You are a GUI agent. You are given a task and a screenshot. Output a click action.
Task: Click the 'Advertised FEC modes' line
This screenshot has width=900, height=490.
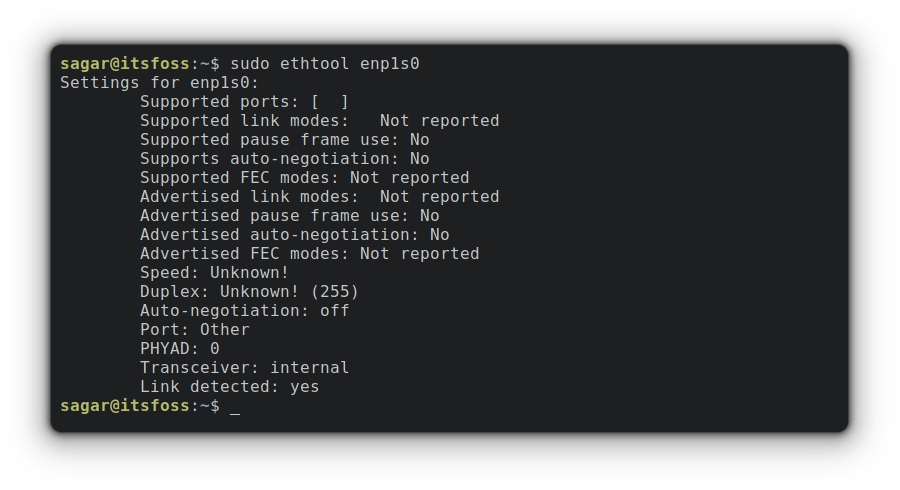click(309, 254)
